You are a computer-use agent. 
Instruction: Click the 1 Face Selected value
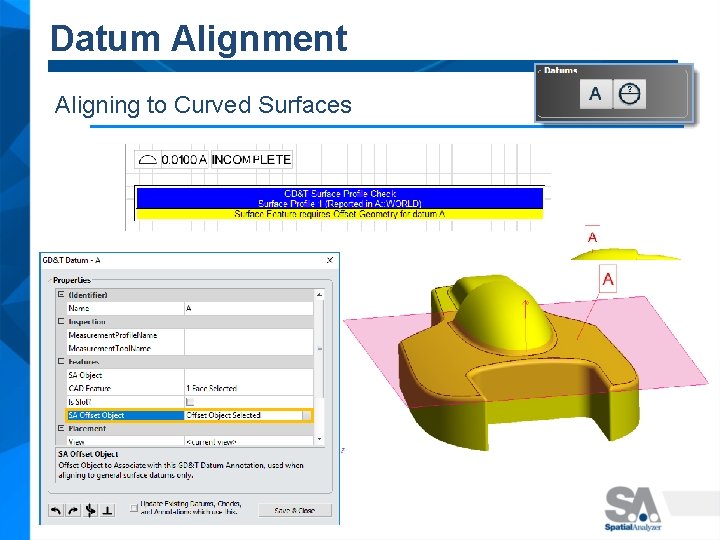coord(212,388)
